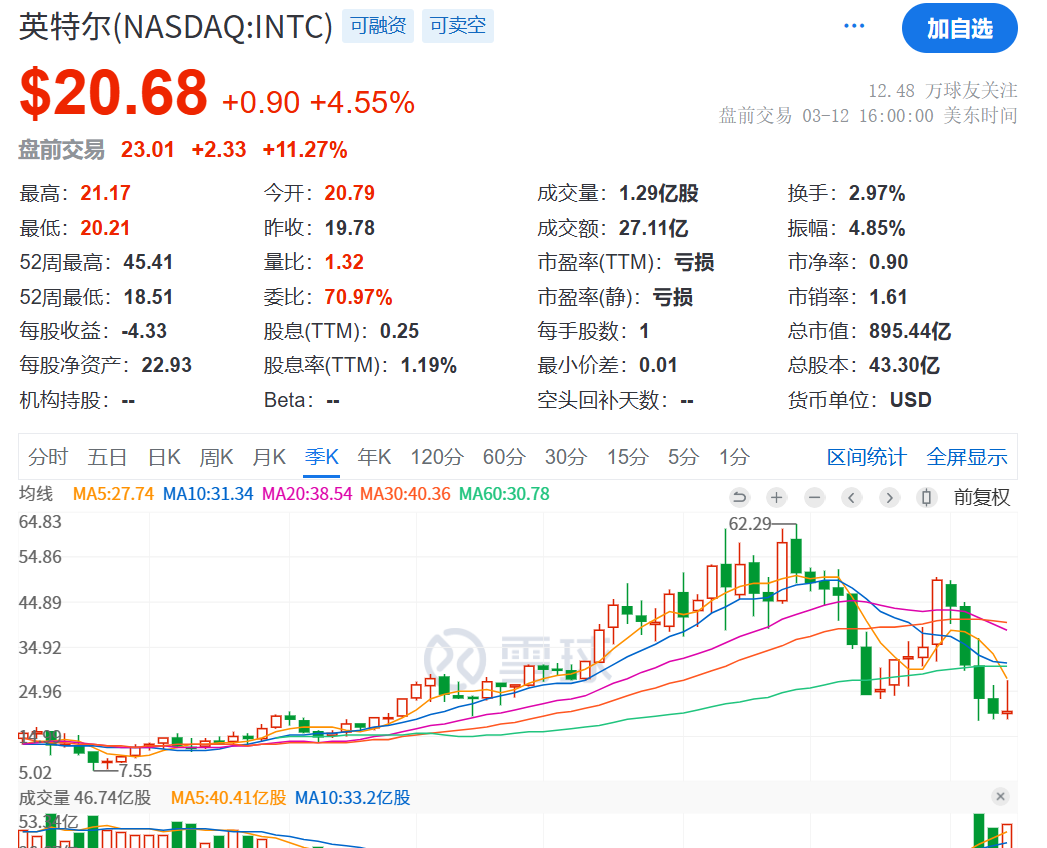
Task: Zoom out chart with minus icon
Action: (814, 497)
